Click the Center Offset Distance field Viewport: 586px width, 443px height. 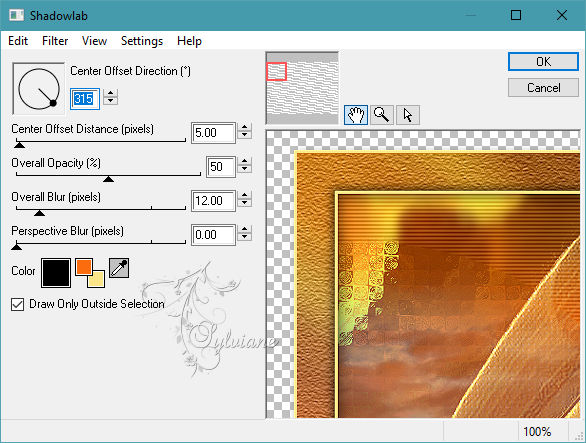coord(213,133)
